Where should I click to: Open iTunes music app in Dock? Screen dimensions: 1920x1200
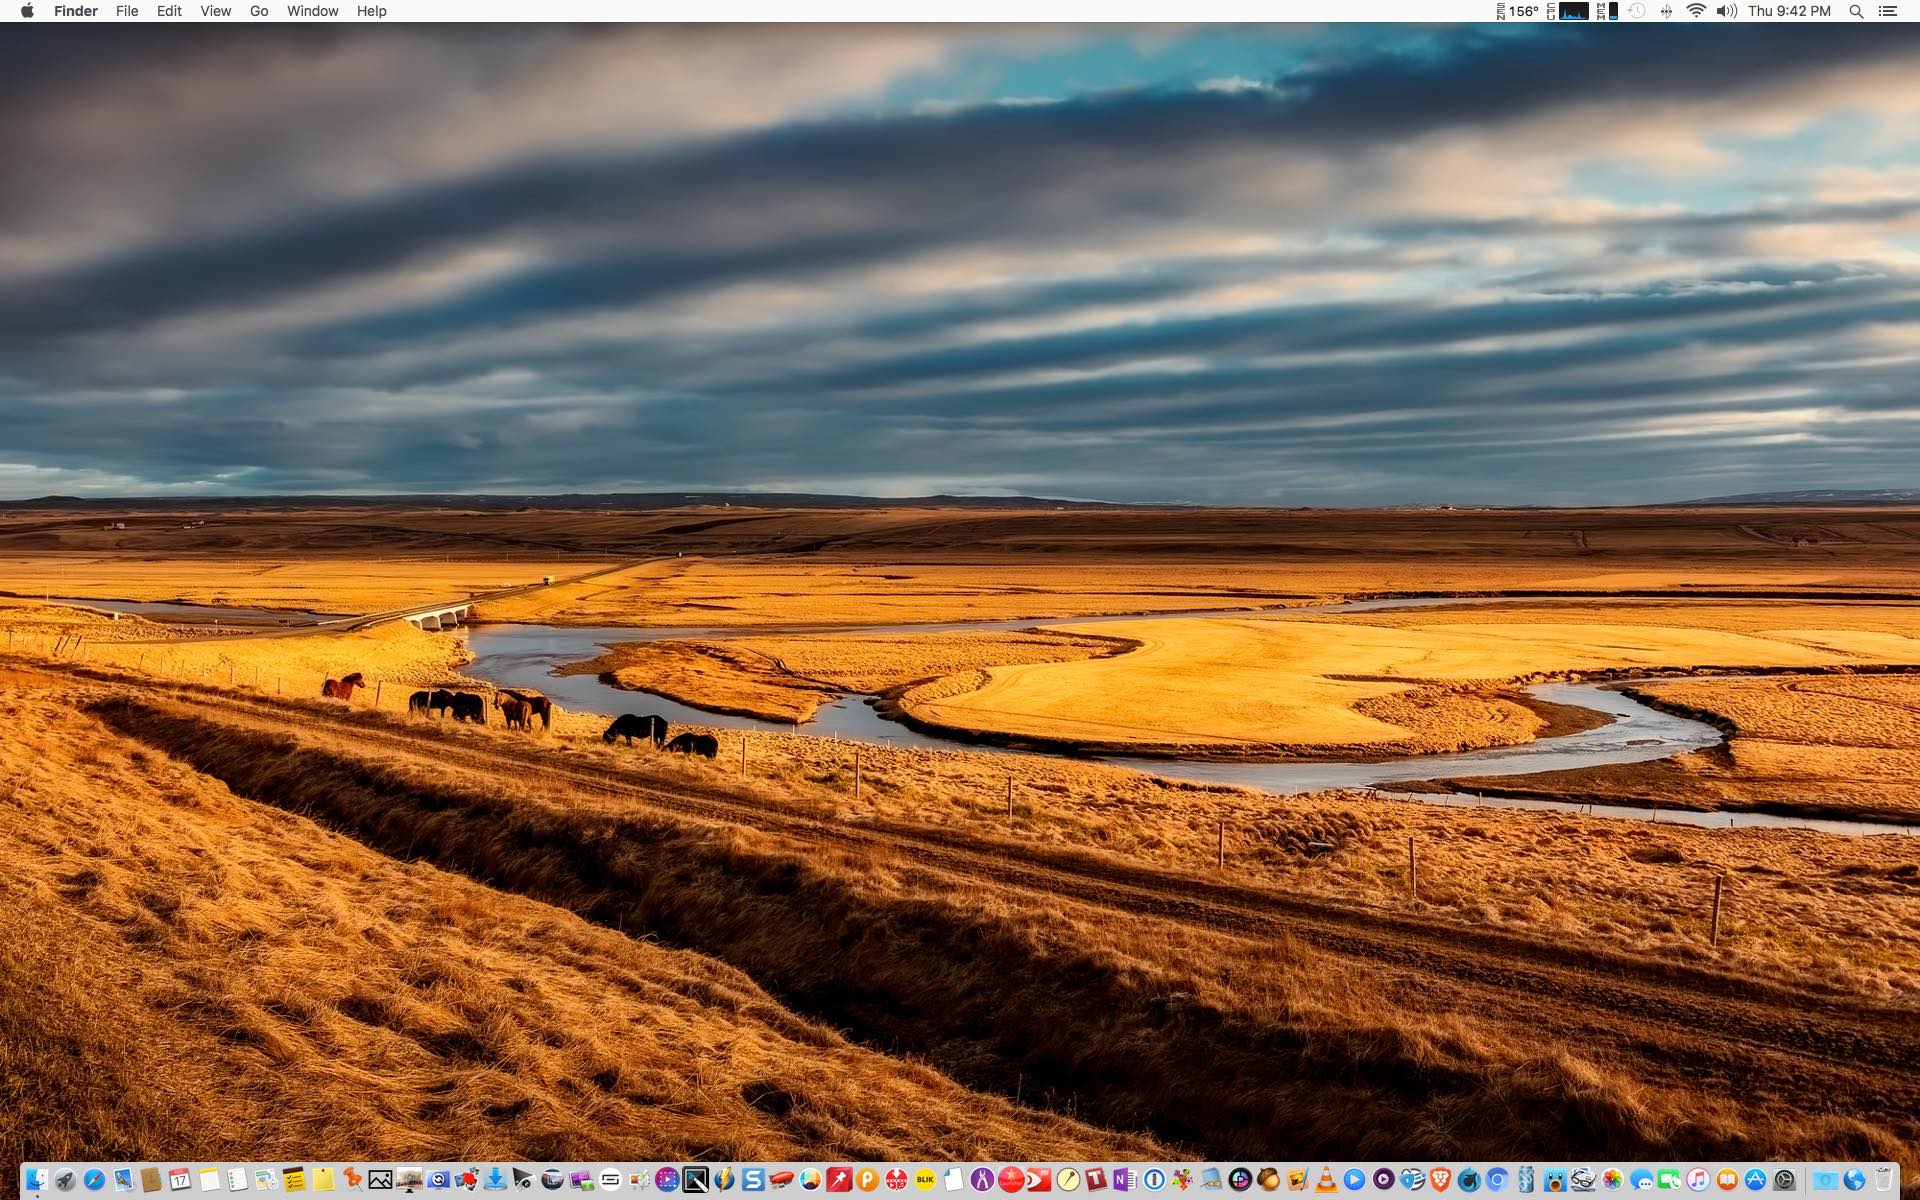coord(1698,1180)
